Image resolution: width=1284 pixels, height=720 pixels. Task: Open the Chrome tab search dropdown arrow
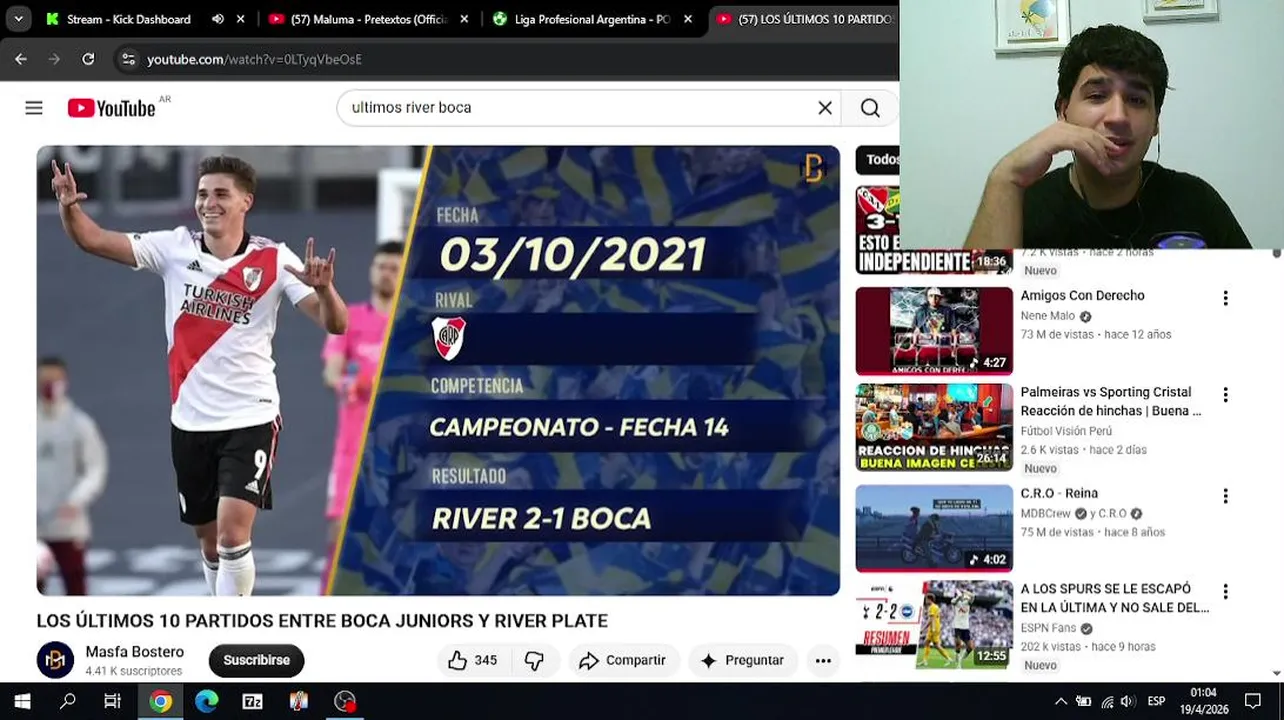point(18,19)
